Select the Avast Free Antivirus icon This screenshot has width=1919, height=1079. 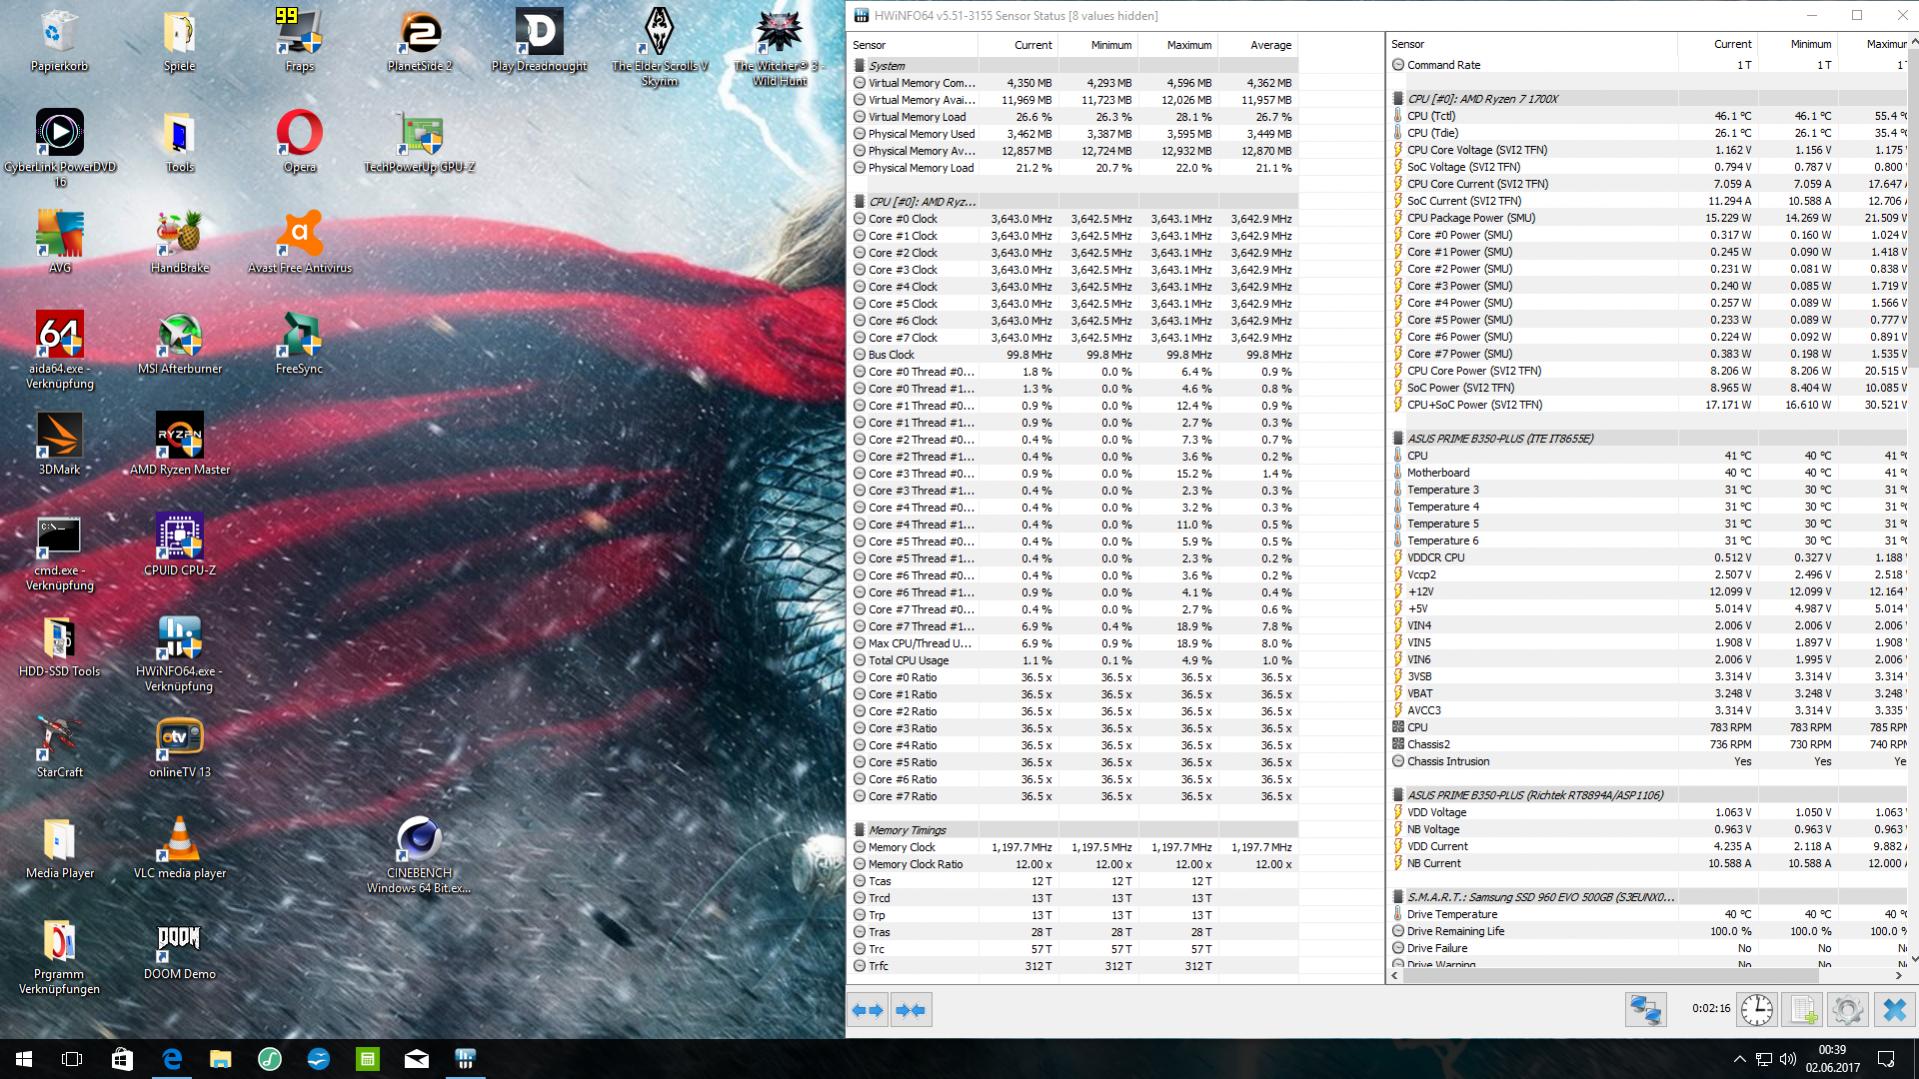(x=299, y=242)
